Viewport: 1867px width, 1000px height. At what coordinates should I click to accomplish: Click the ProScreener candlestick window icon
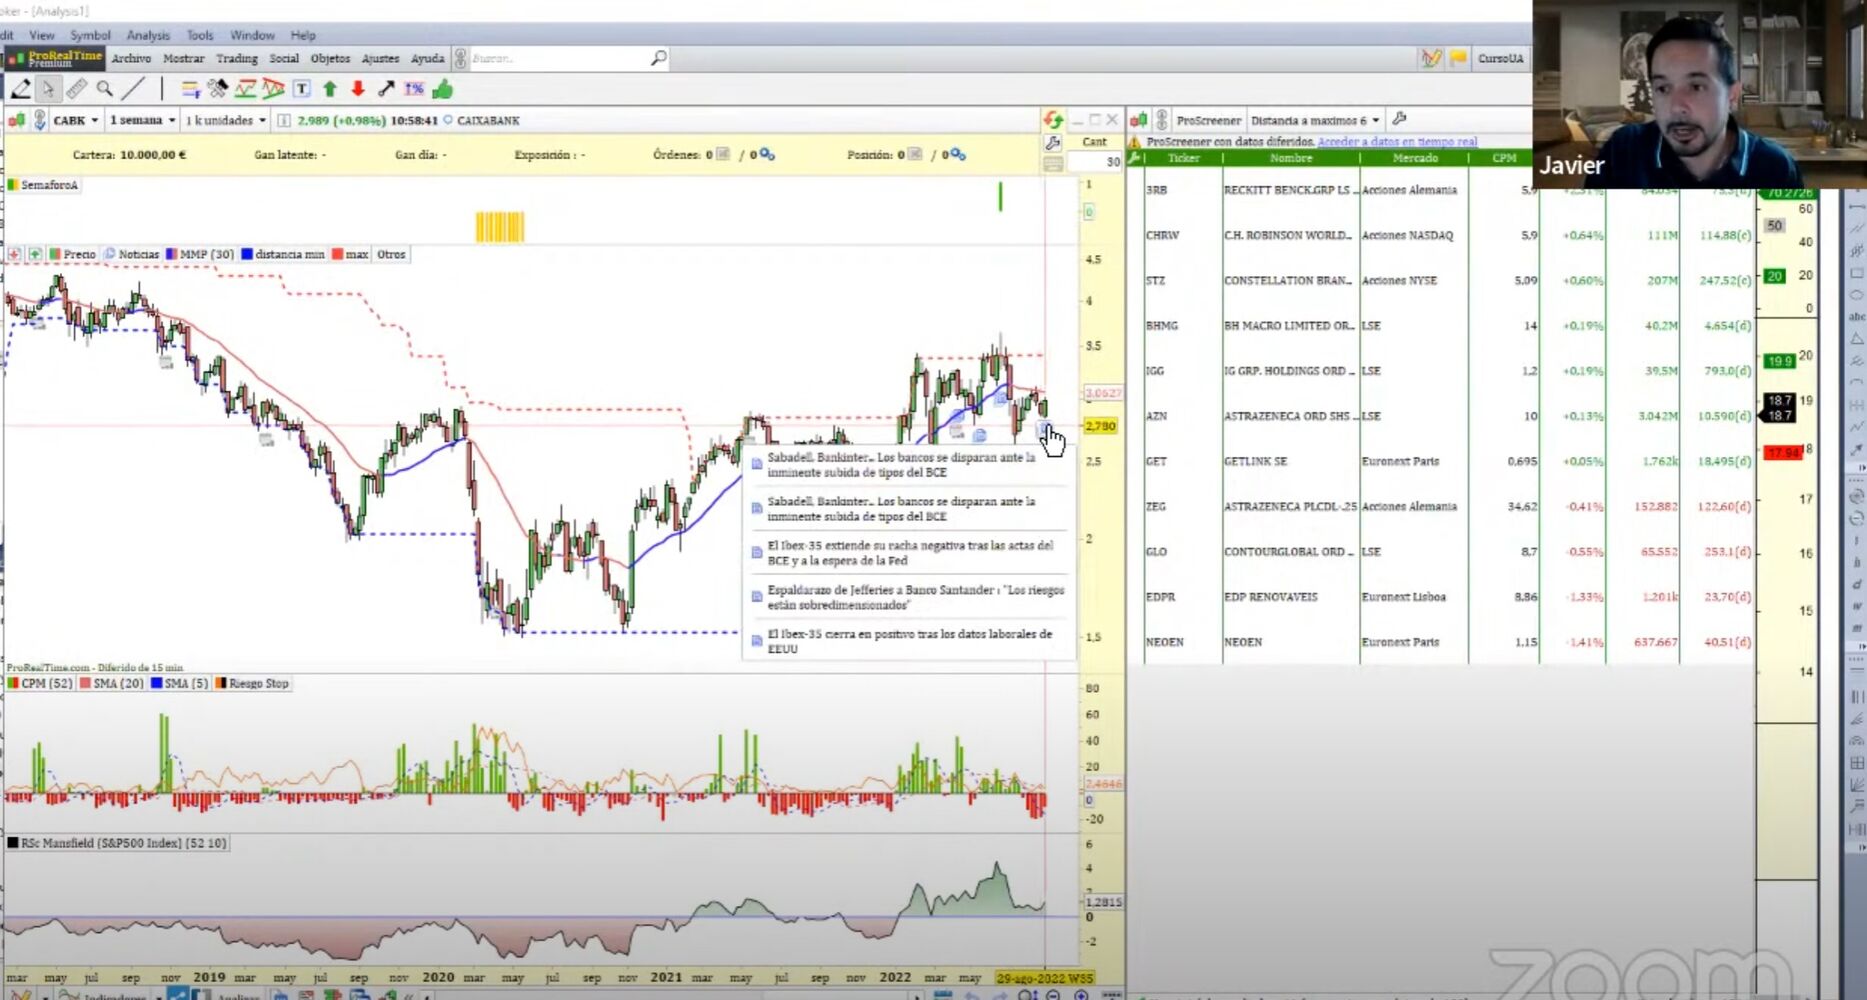1138,120
